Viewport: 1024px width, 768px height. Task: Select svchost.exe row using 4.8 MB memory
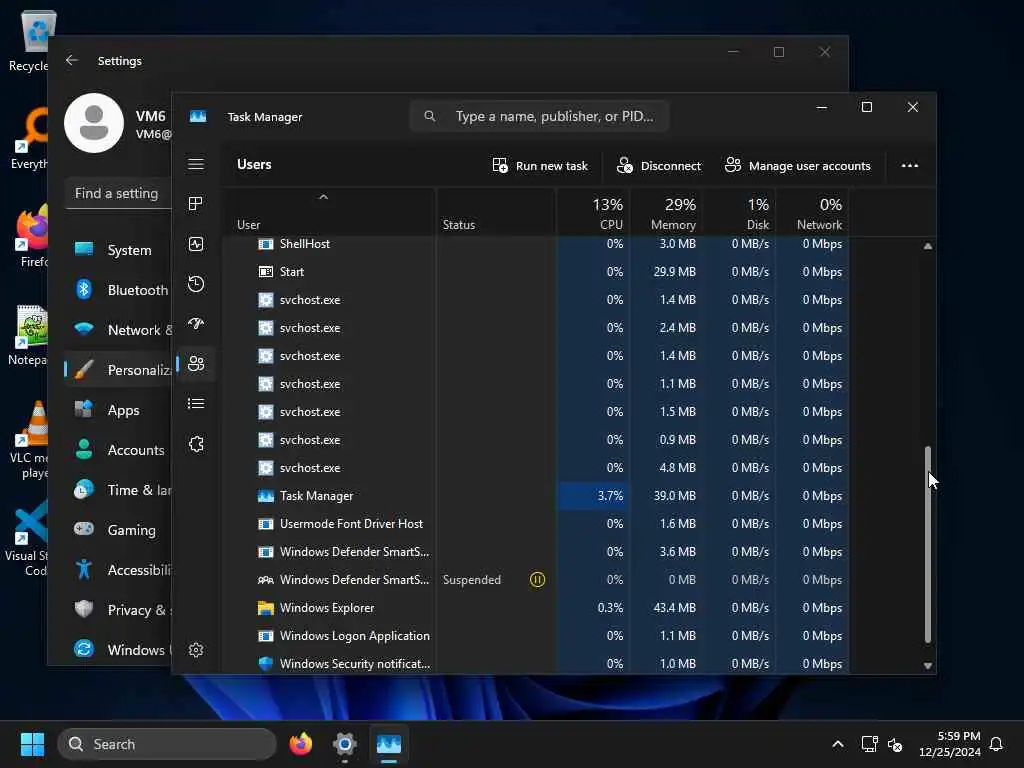536,468
